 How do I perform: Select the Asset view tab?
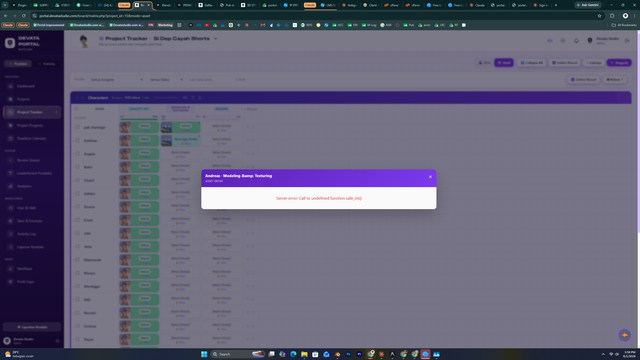click(504, 63)
